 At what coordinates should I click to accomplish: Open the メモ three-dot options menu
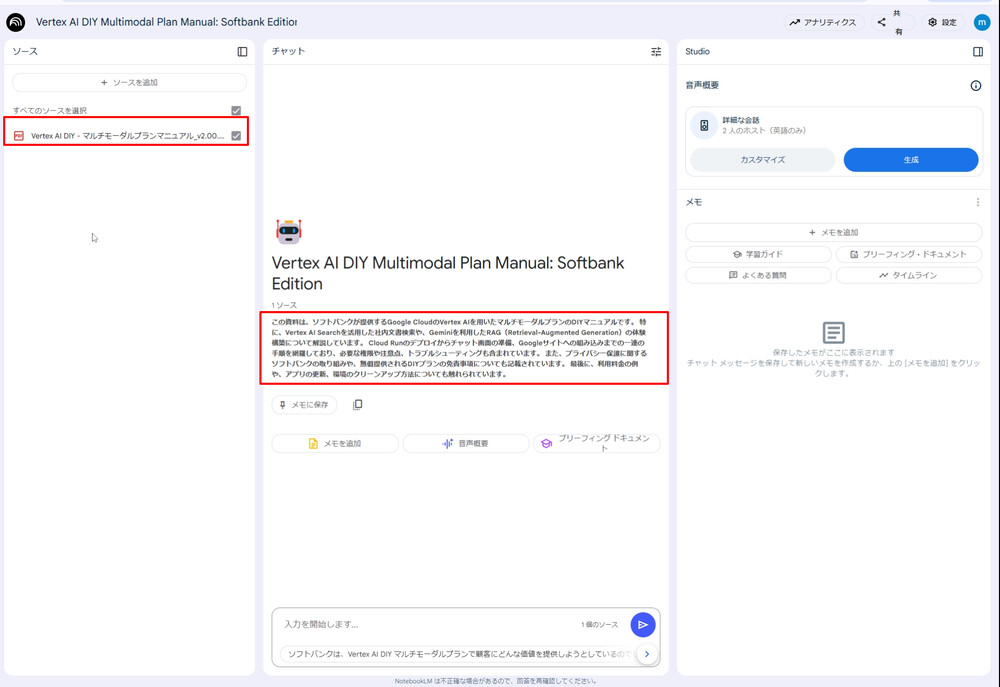tap(978, 202)
